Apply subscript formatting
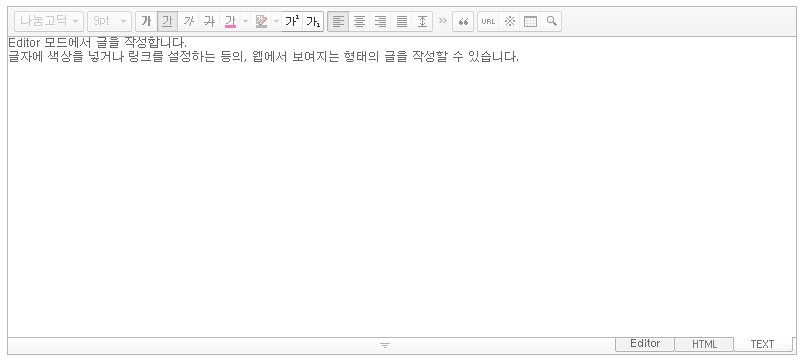Screen dimensions: 804x363 pyautogui.click(x=313, y=22)
